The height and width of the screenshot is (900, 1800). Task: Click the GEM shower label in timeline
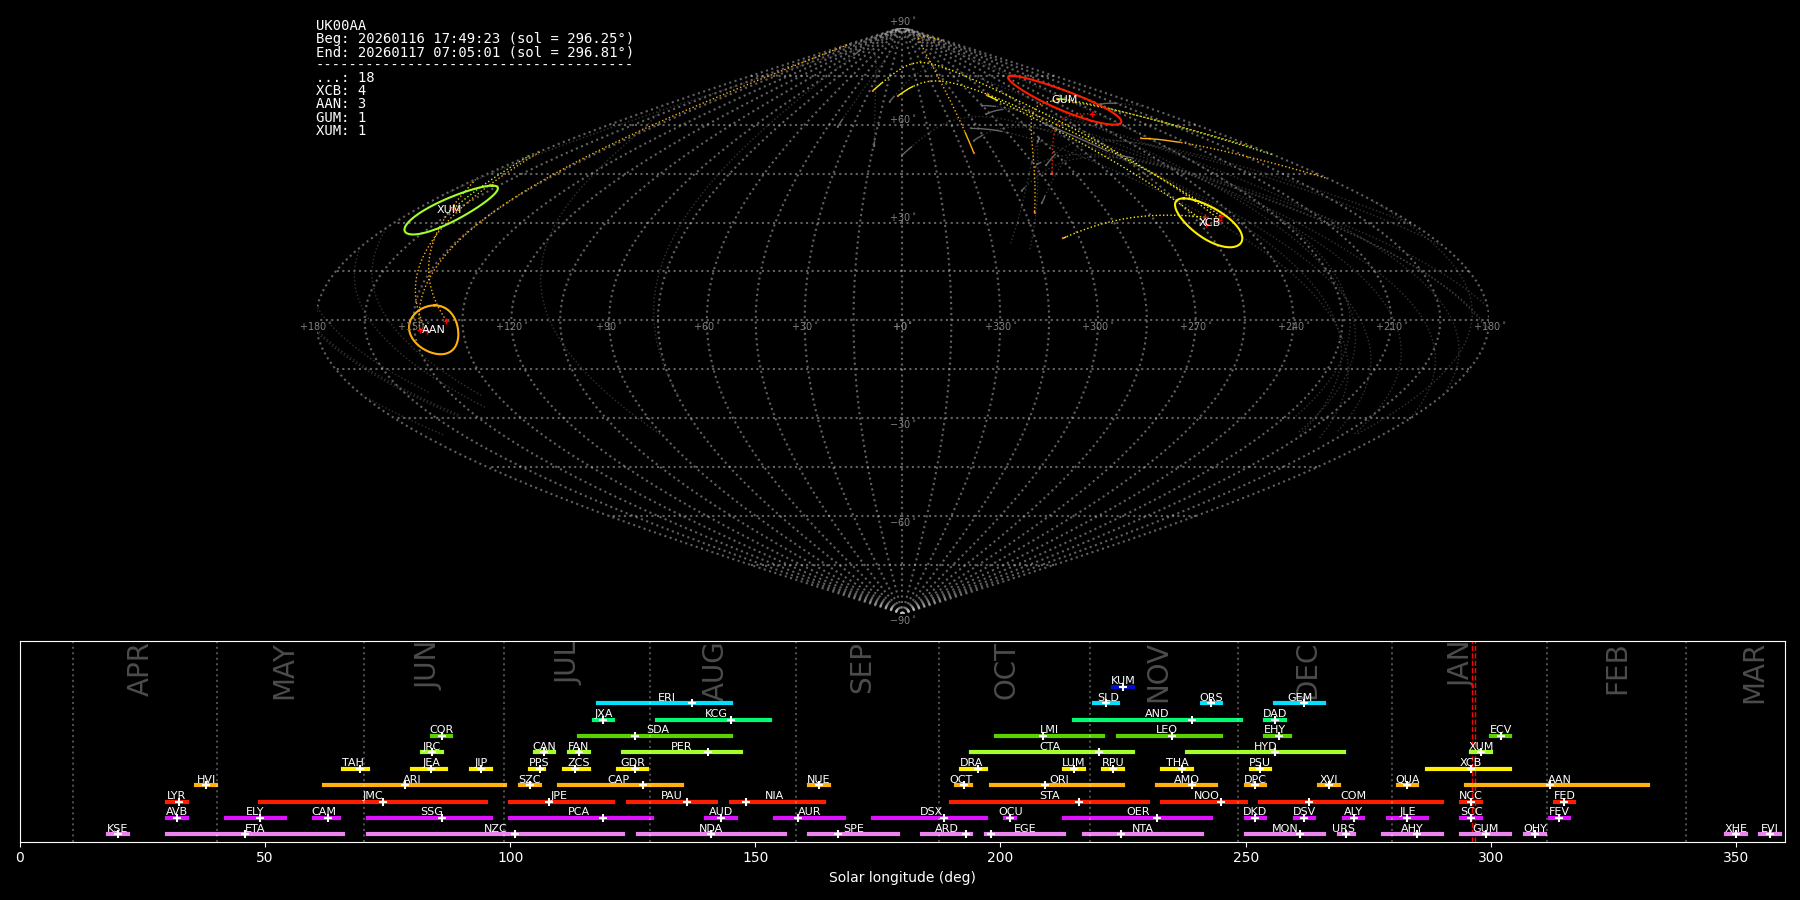[x=1299, y=698]
